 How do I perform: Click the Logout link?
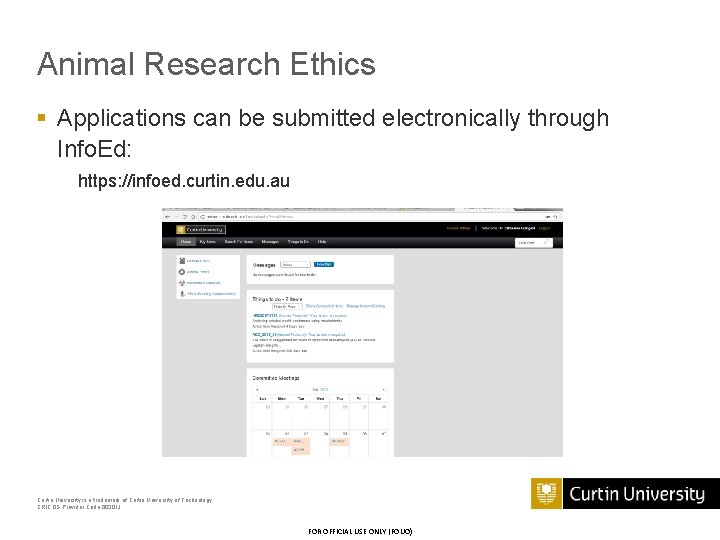545,228
